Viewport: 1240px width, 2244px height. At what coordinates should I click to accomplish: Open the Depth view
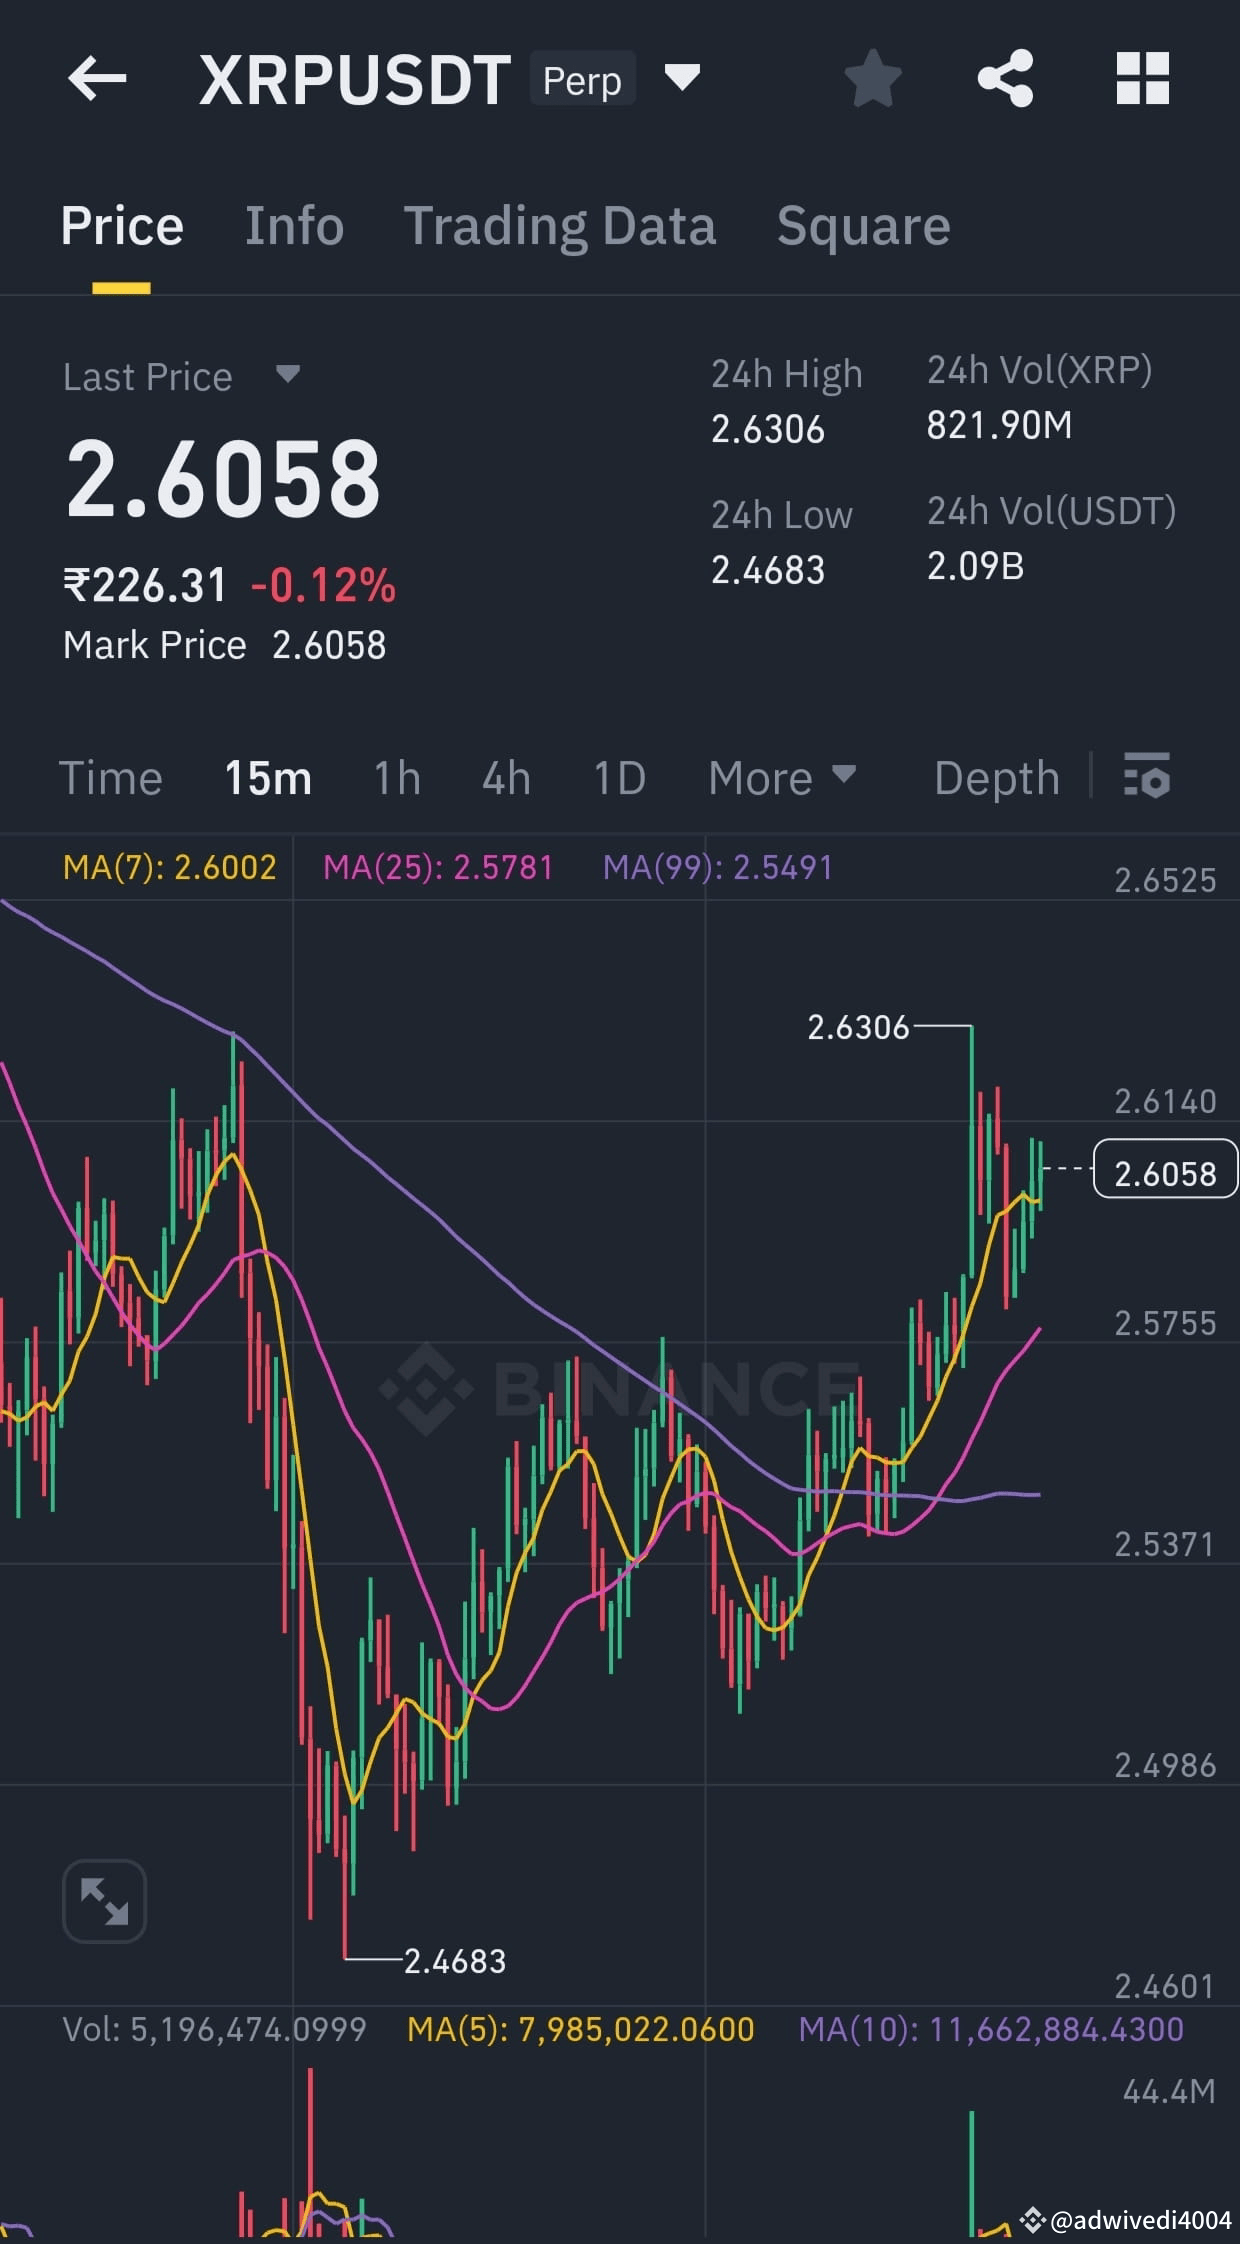(x=997, y=777)
